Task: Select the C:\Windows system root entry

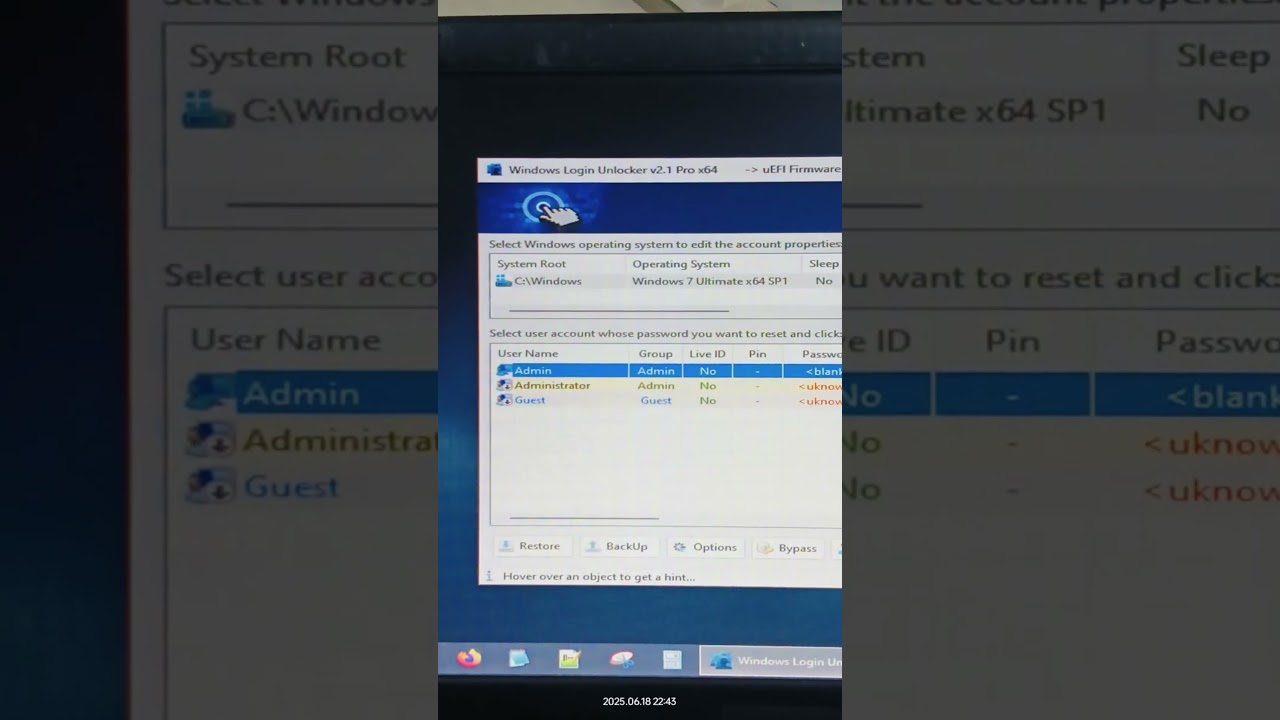Action: coord(547,281)
